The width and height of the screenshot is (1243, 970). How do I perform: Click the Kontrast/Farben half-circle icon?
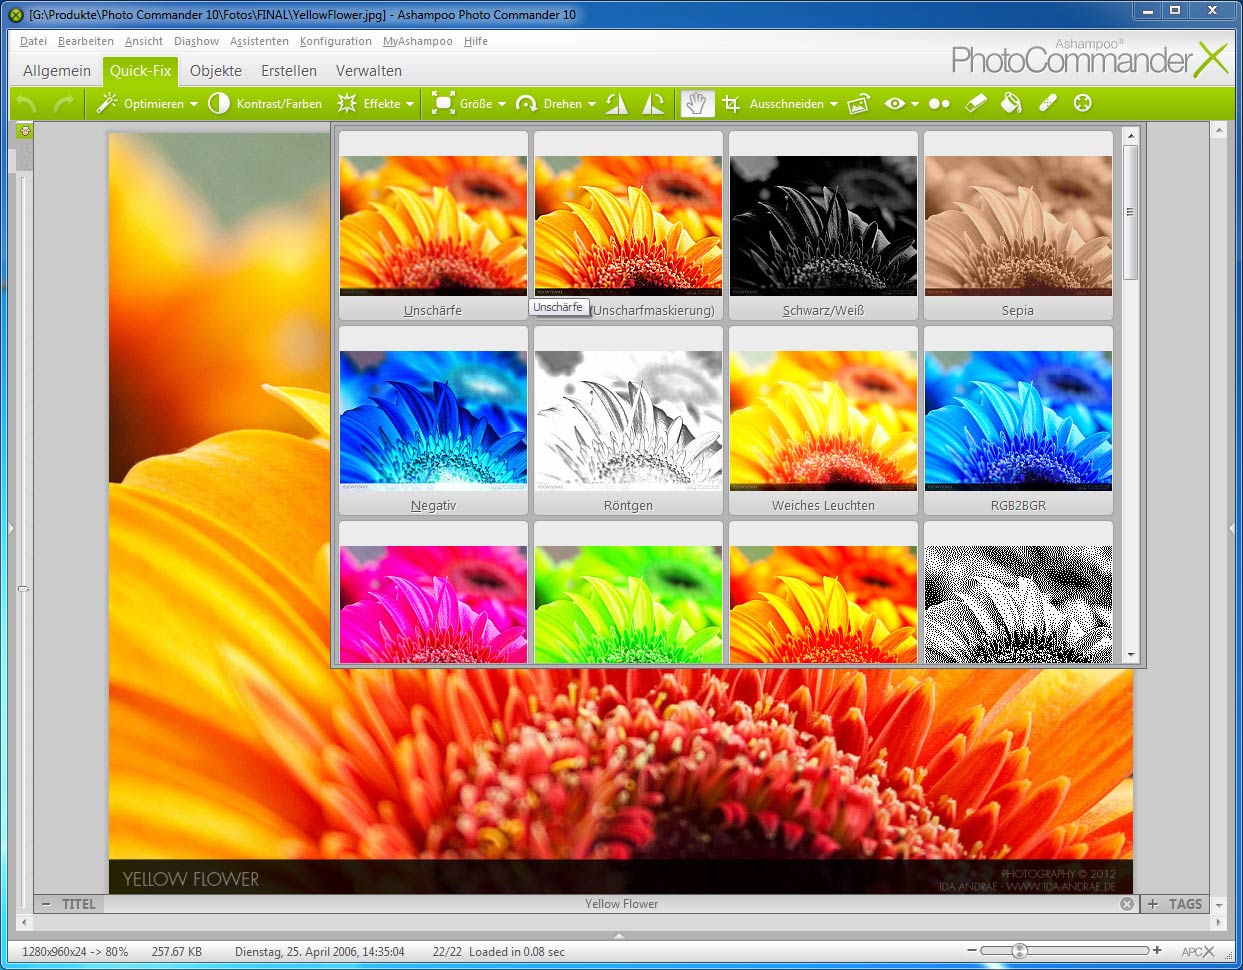(219, 103)
